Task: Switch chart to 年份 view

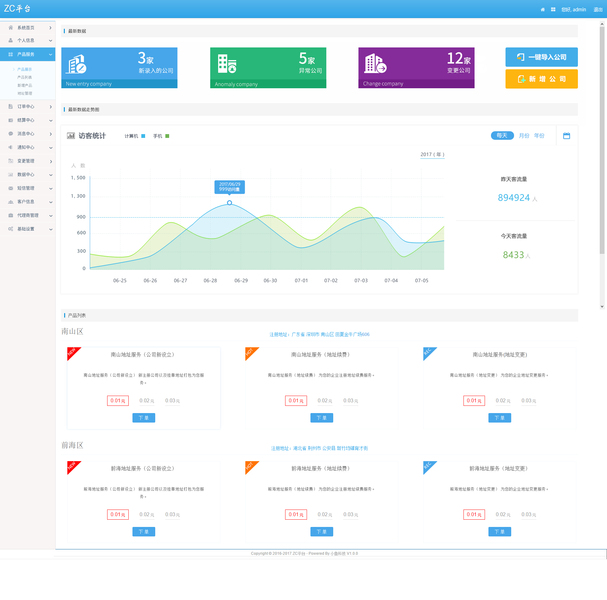Action: tap(539, 135)
